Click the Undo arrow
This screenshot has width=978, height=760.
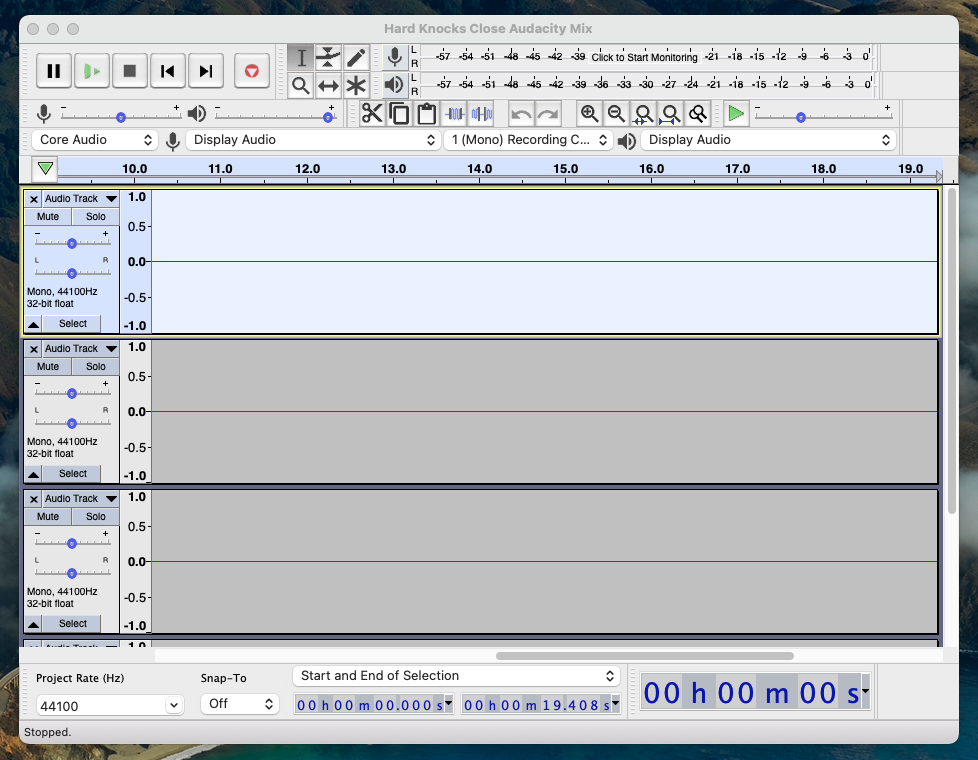point(521,114)
